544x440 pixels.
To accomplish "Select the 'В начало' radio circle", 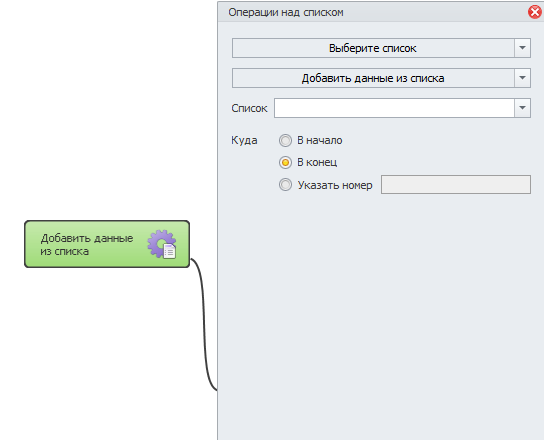I will tap(285, 141).
